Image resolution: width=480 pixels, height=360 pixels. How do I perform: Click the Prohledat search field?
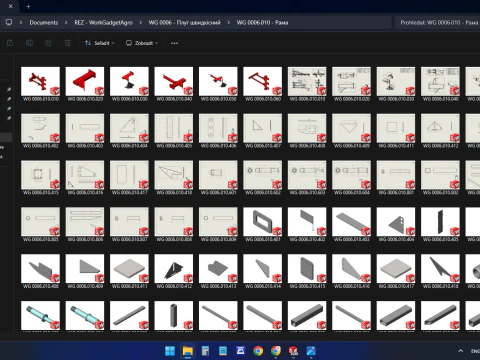437,22
